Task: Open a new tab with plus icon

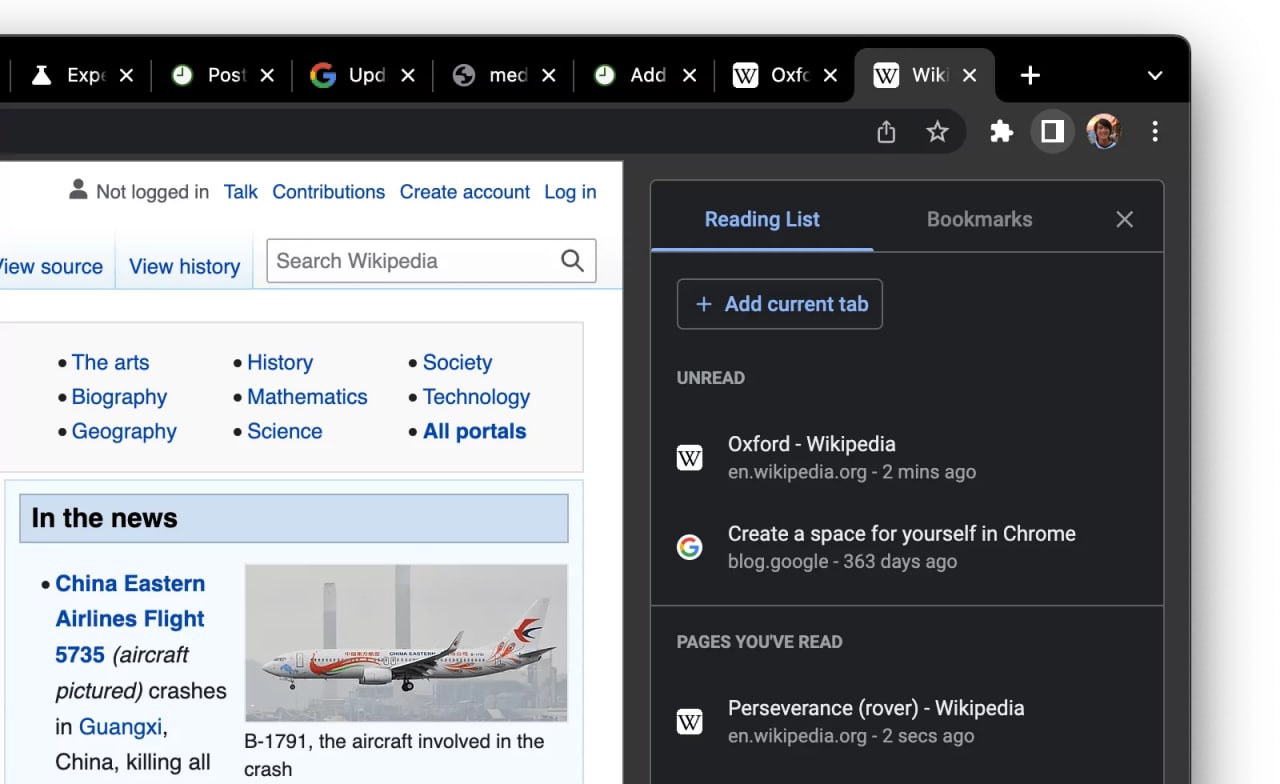Action: coord(1030,76)
